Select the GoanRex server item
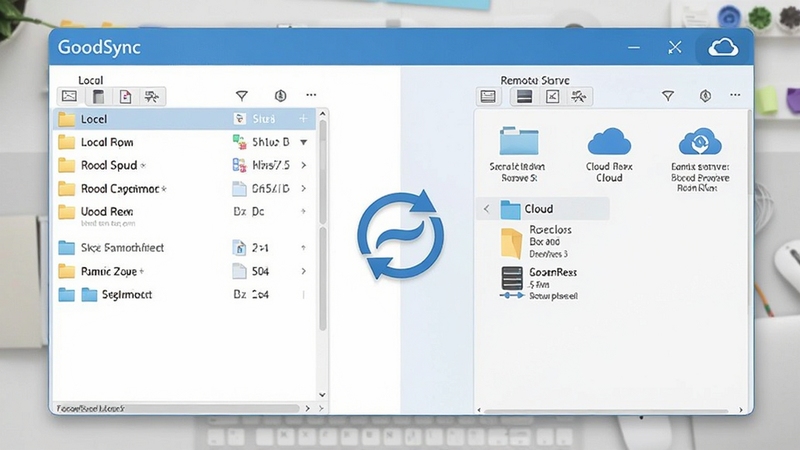Screen dimensions: 800x450 pyautogui.click(x=539, y=283)
